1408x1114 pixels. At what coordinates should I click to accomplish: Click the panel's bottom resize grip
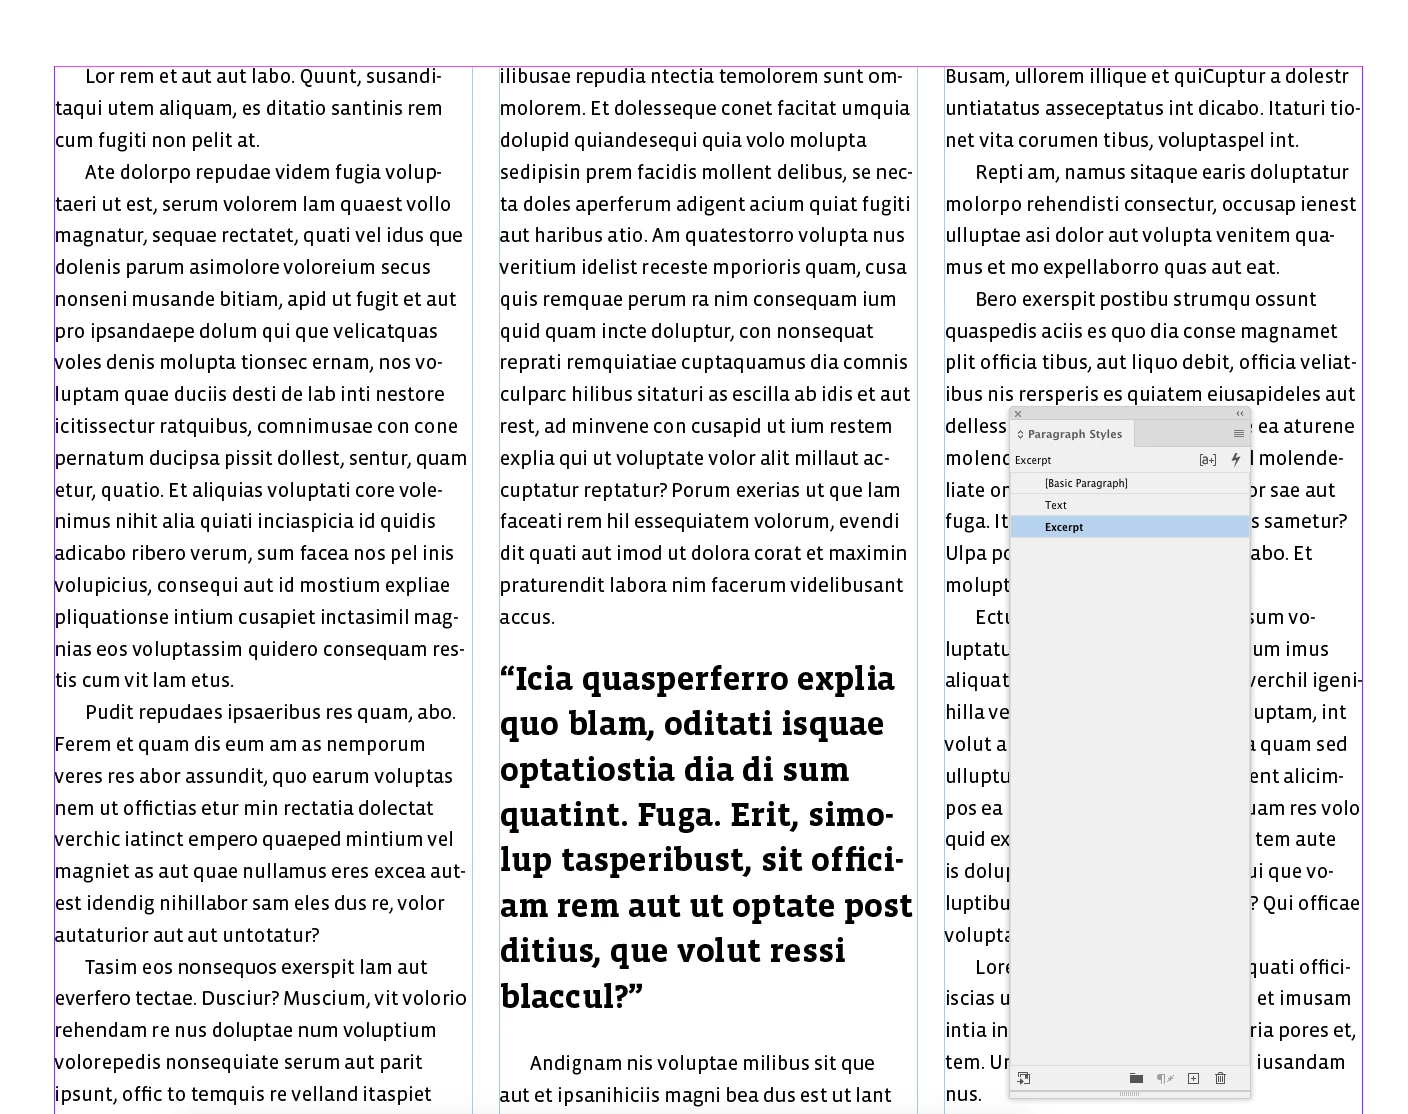click(x=1130, y=1094)
